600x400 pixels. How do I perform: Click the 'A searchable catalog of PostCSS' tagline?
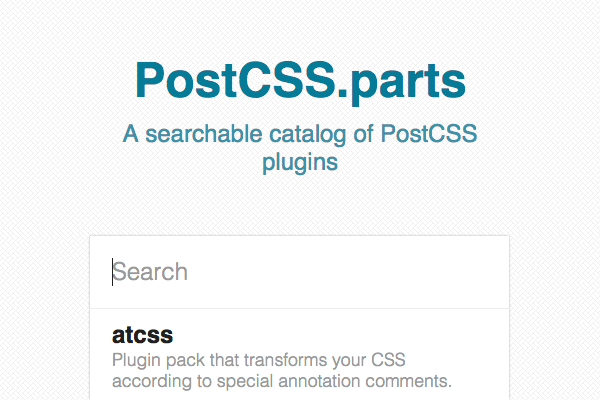(300, 134)
